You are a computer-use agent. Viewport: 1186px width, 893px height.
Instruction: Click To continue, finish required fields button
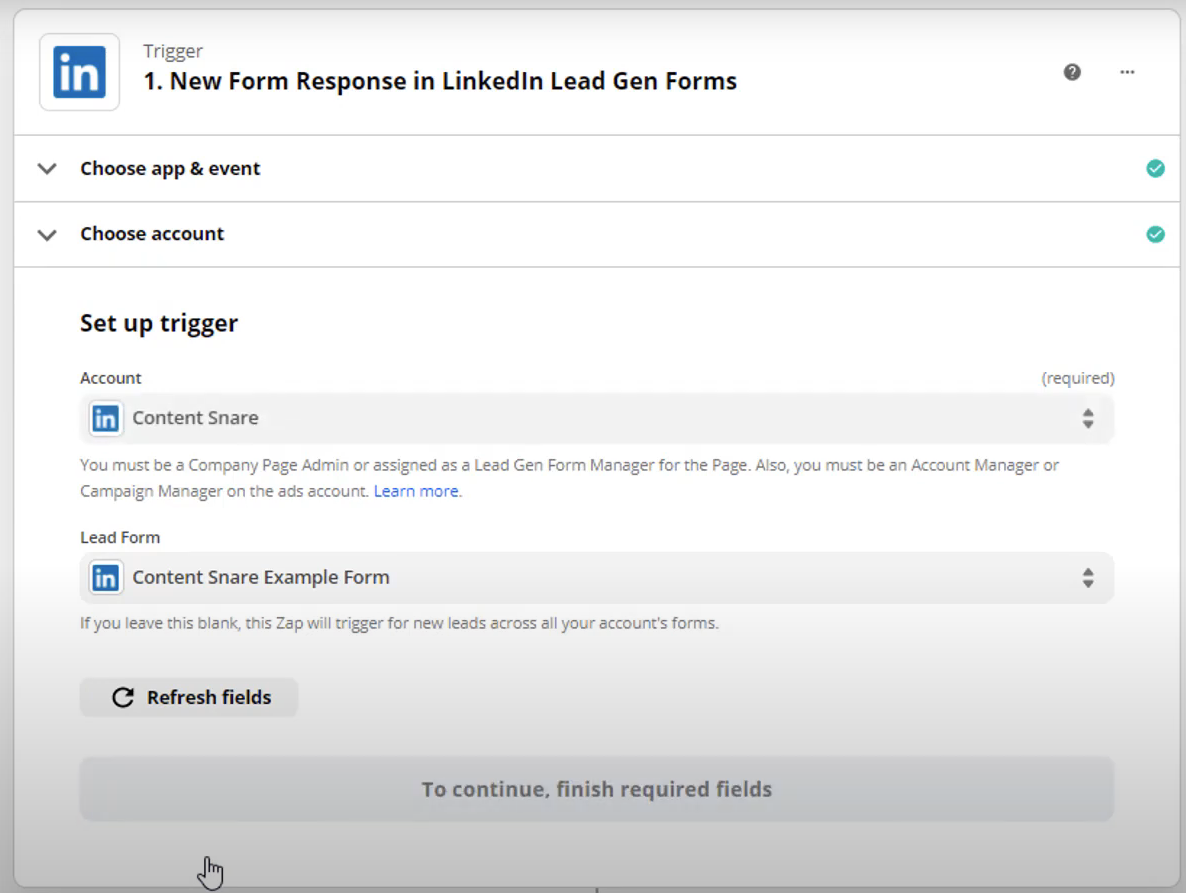(x=597, y=789)
